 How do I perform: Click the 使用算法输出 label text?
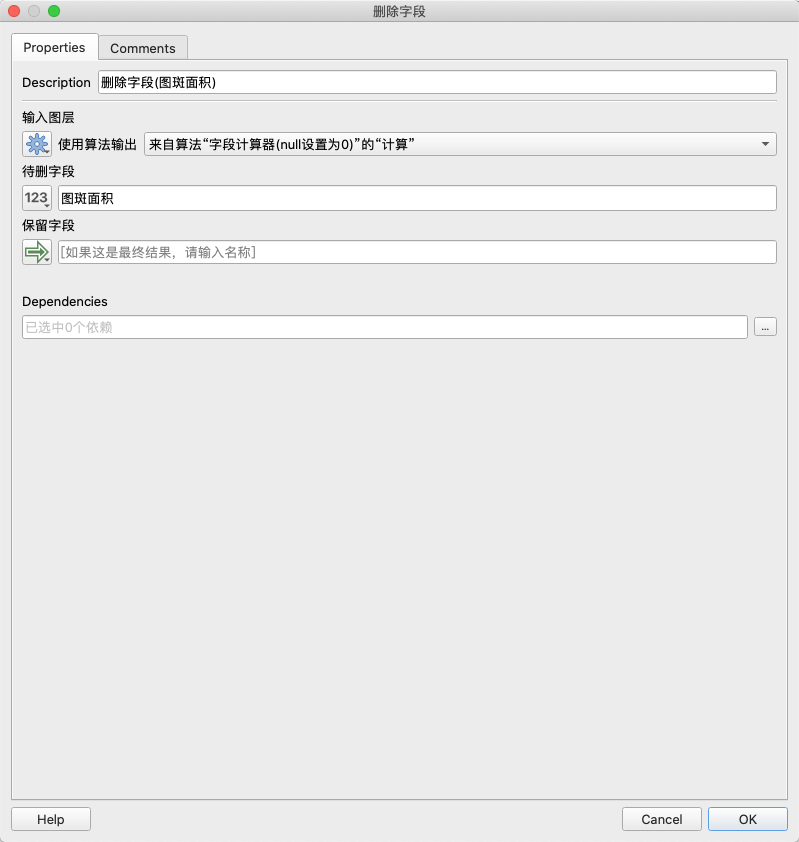point(97,144)
